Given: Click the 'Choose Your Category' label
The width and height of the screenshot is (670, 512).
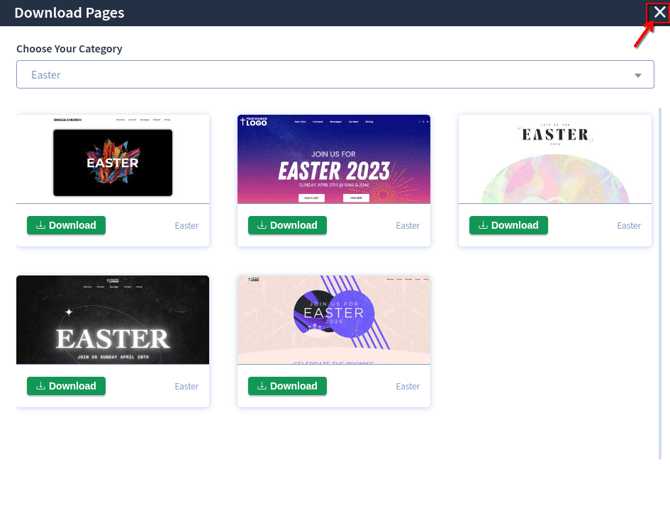Looking at the screenshot, I should click(69, 48).
